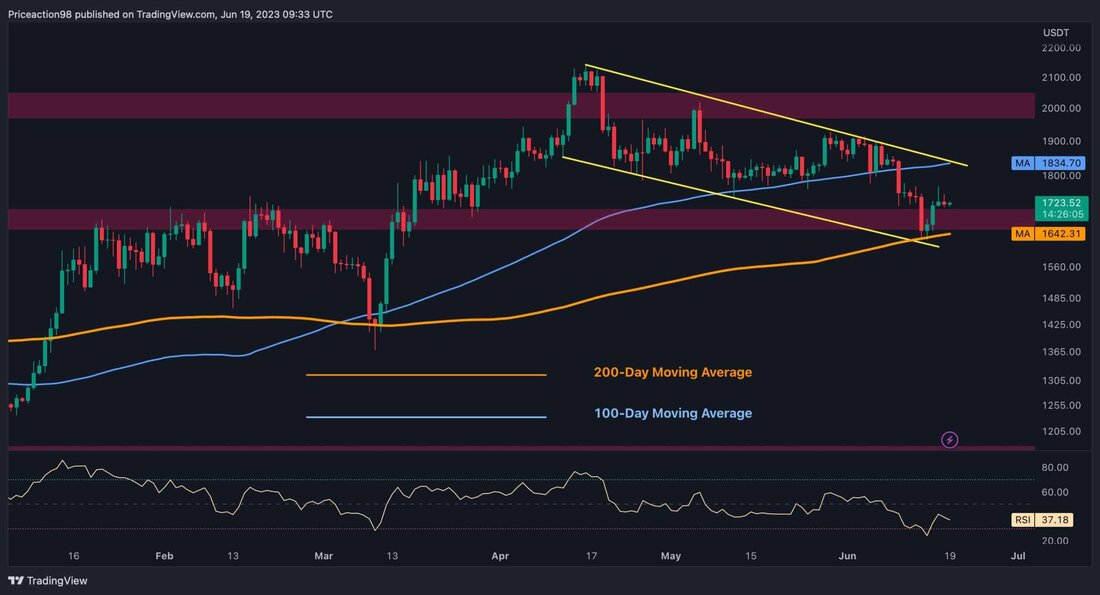Click the 1485.00 price axis label

[1061, 298]
